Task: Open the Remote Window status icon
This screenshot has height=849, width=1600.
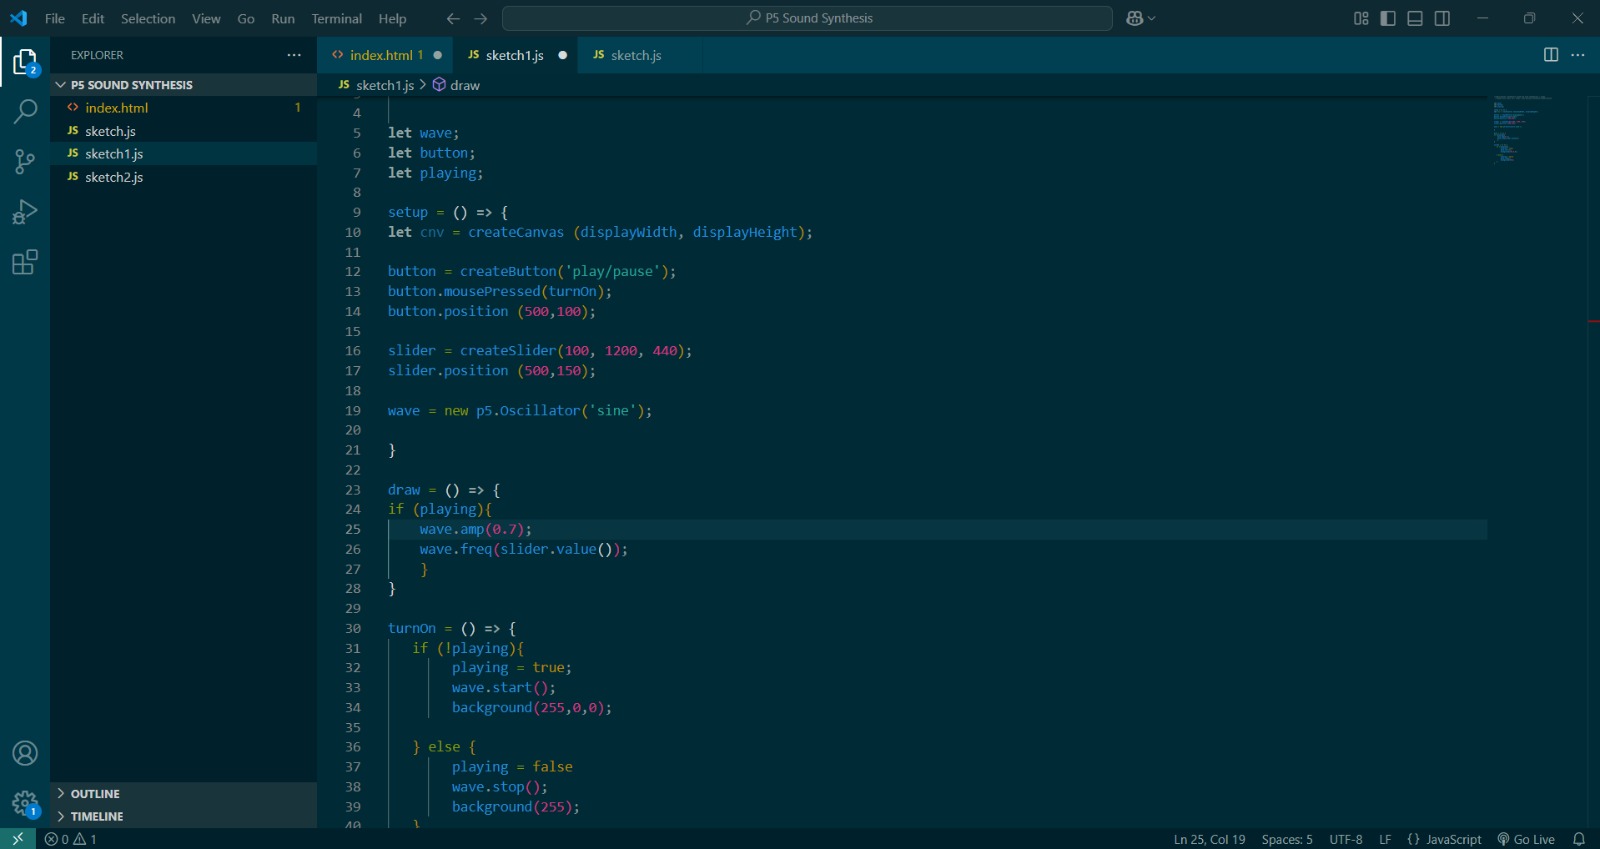Action: [x=18, y=839]
